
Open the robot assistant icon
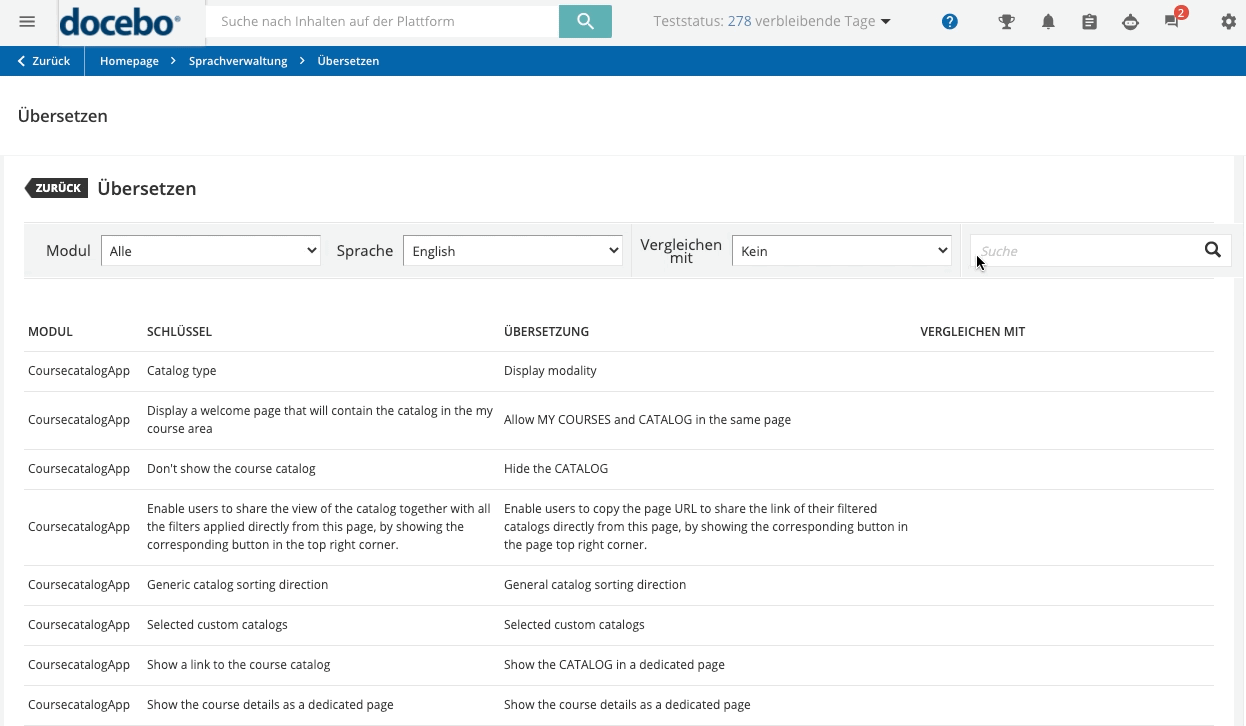(x=1130, y=21)
